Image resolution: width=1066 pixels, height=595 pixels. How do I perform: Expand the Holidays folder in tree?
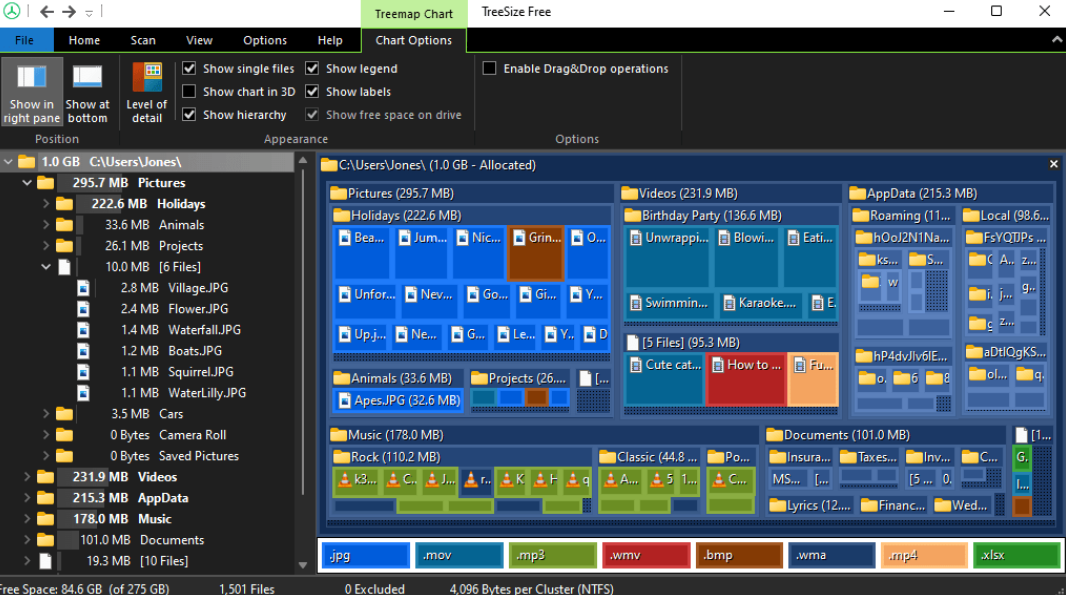click(46, 204)
